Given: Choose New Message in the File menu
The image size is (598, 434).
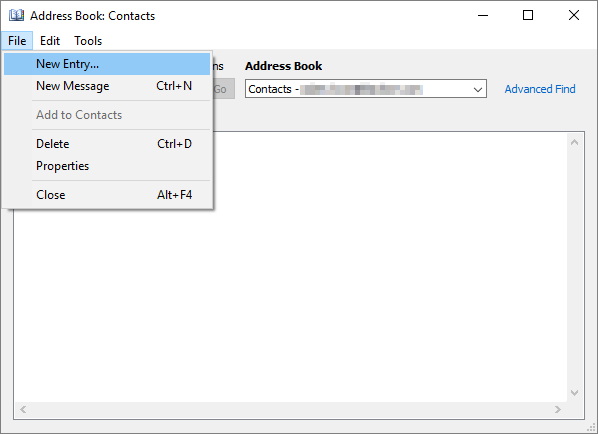Looking at the screenshot, I should [107, 86].
